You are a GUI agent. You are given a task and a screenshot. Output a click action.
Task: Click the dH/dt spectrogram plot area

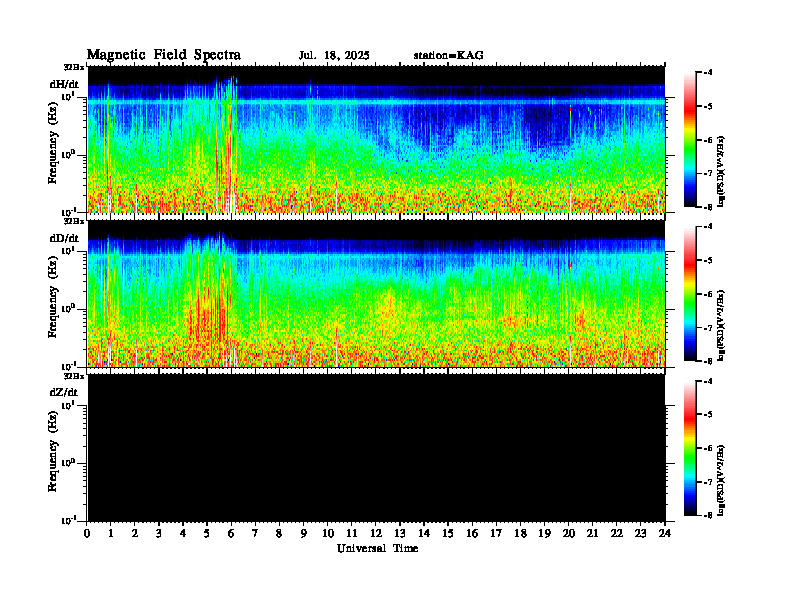click(x=376, y=139)
